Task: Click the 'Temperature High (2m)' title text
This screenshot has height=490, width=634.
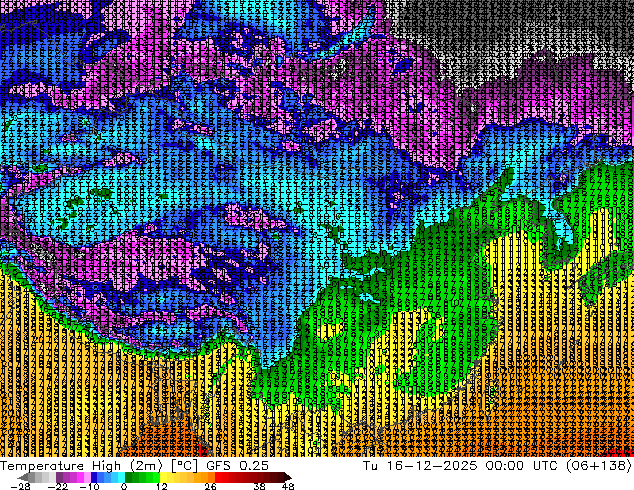Action: pos(81,466)
